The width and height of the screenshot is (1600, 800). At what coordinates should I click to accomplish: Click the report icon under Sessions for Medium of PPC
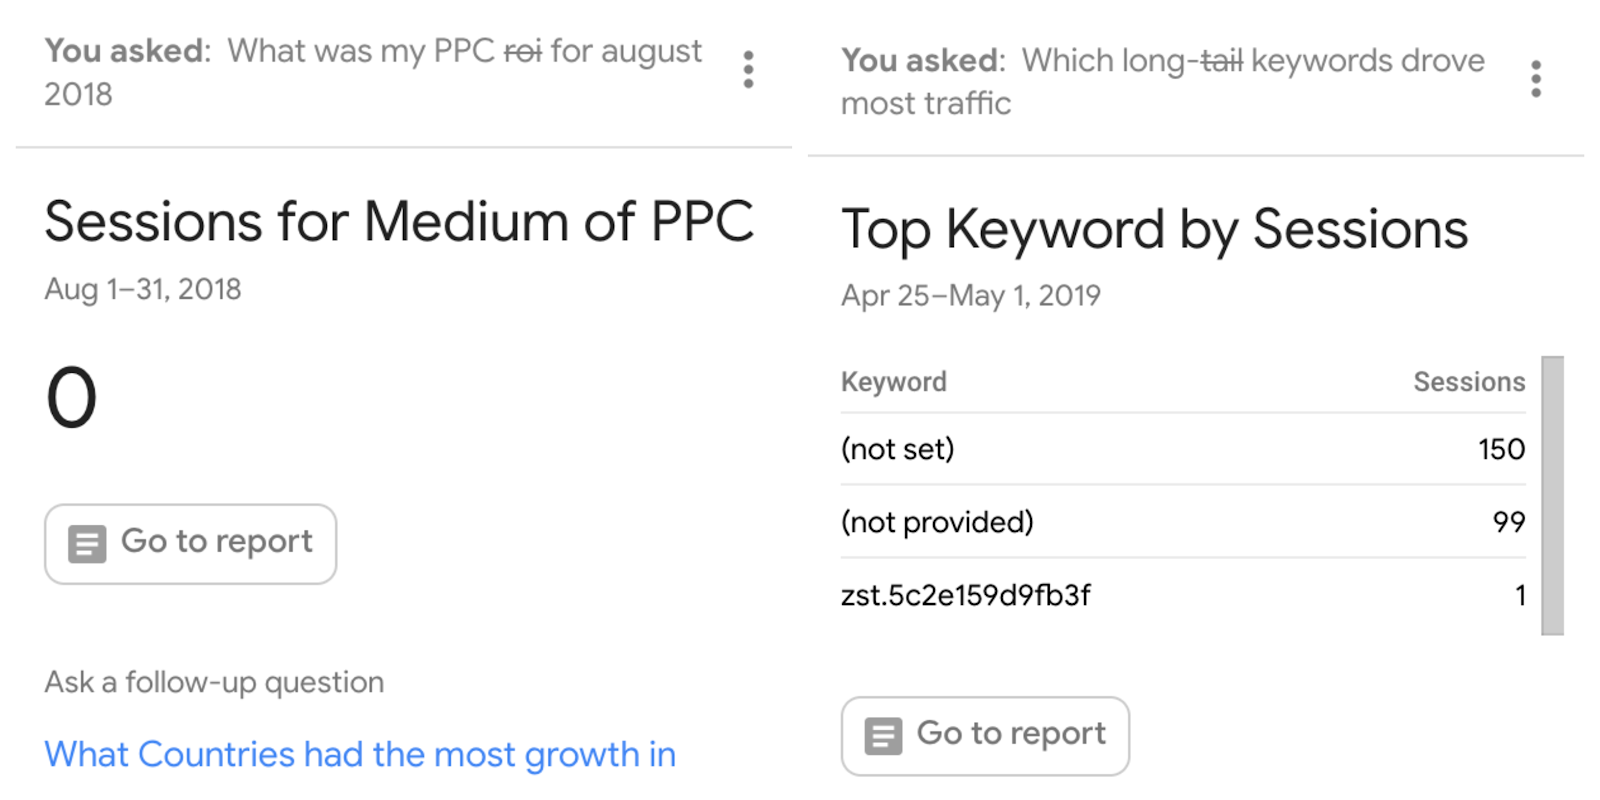point(87,544)
